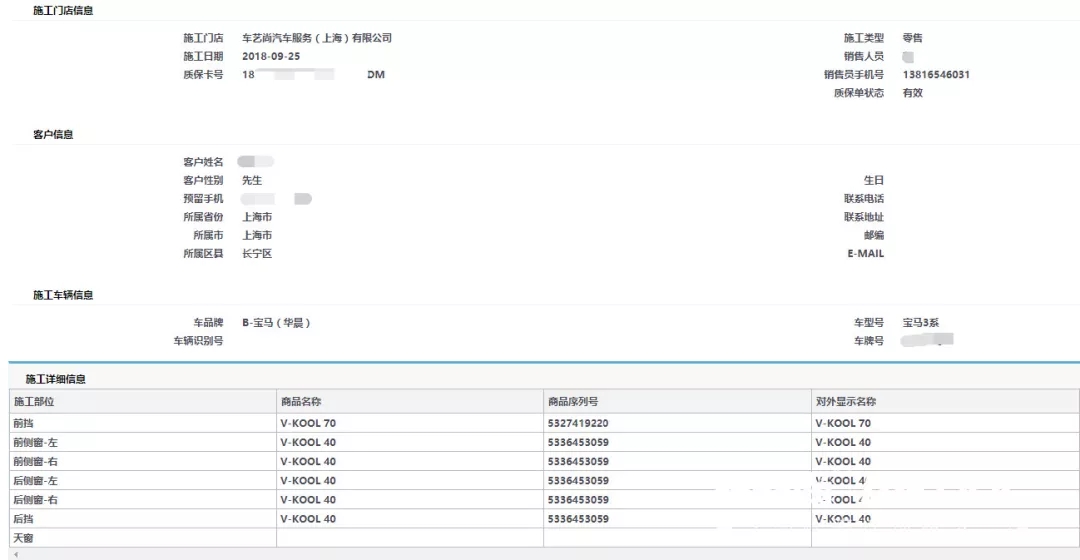Click the 施工详细信息 table title
1080x560 pixels.
pos(56,380)
